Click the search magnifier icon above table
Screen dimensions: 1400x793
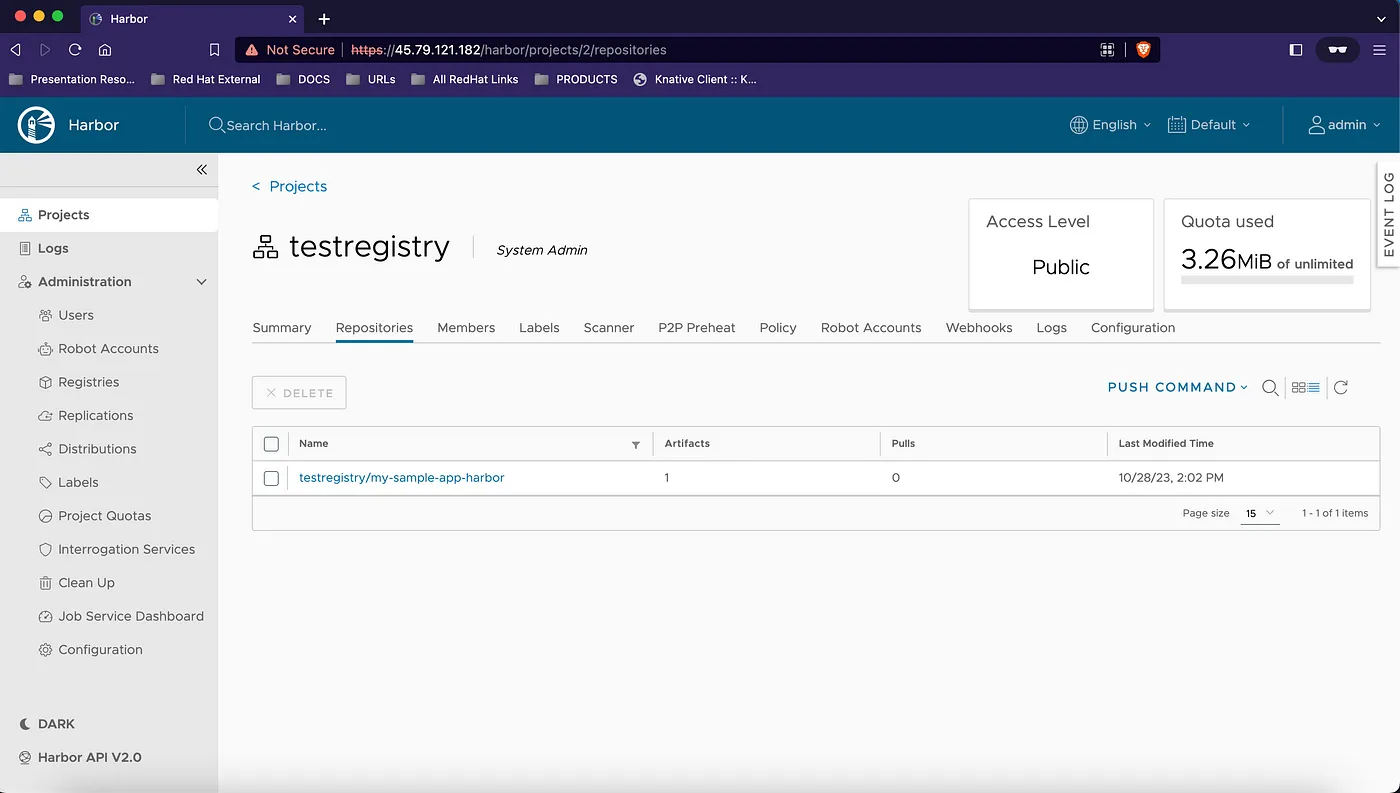1270,388
